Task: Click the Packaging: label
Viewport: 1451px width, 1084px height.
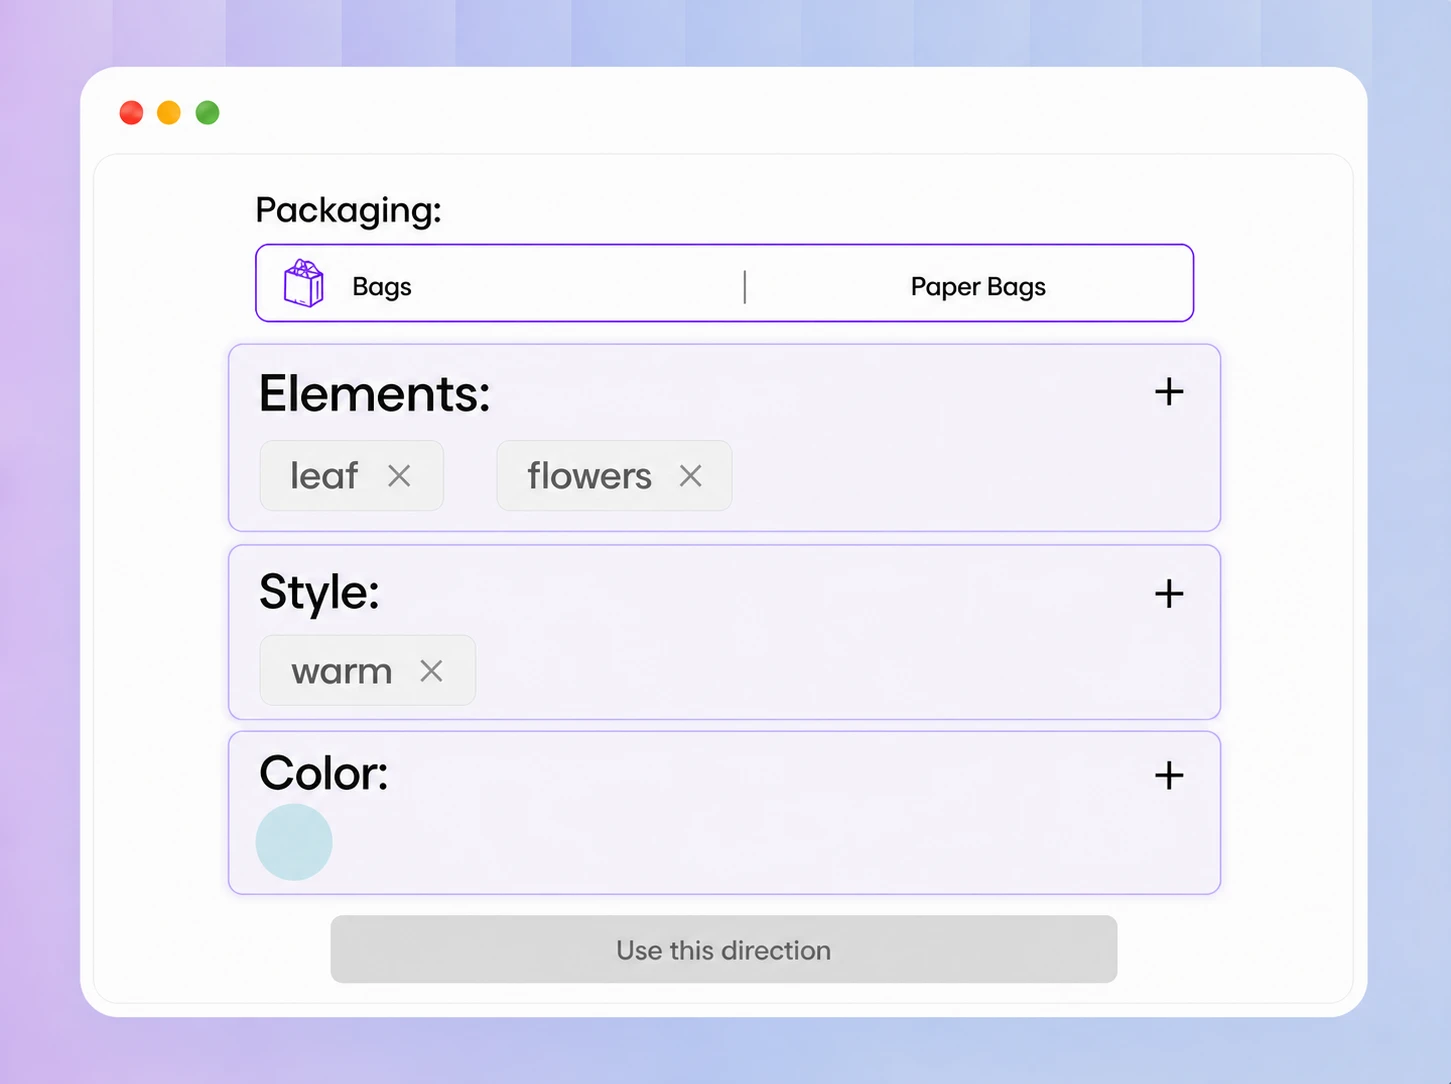Action: [x=348, y=211]
